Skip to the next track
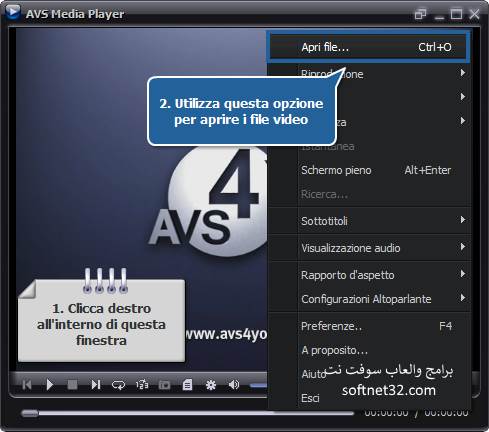 96,385
